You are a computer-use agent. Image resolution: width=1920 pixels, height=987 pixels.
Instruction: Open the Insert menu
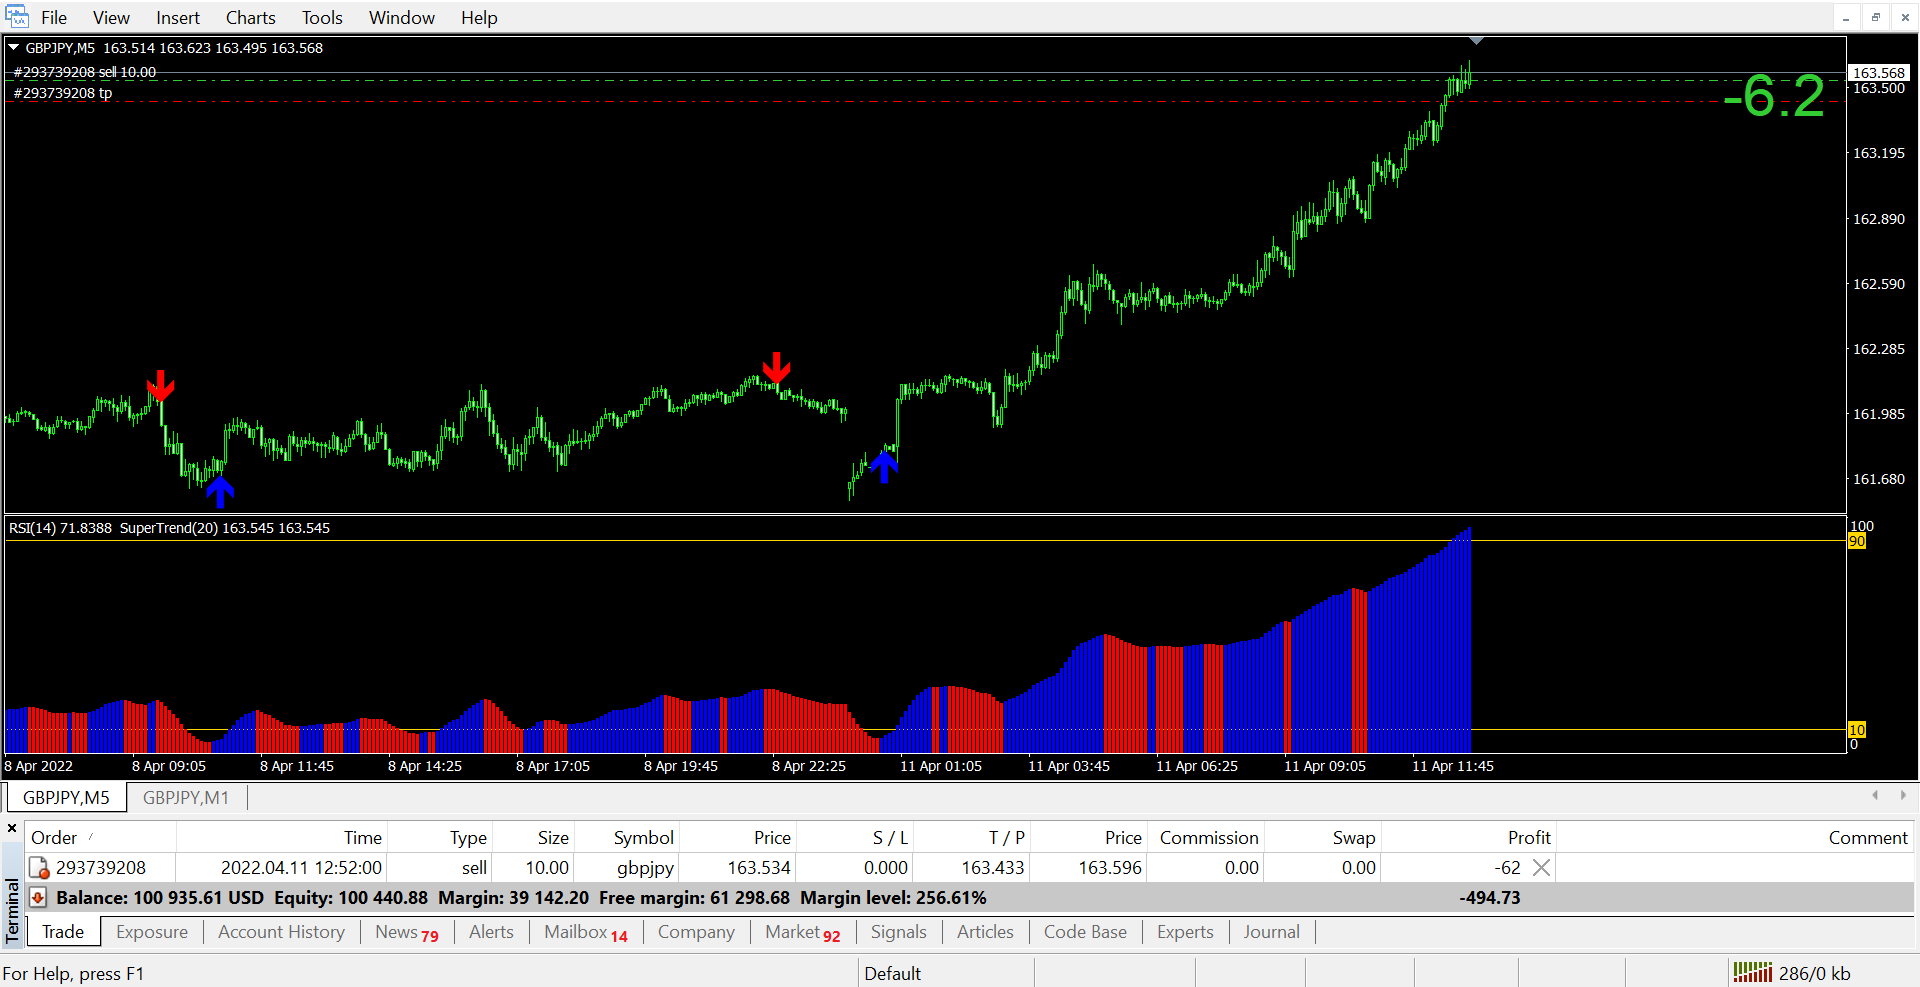click(x=177, y=18)
